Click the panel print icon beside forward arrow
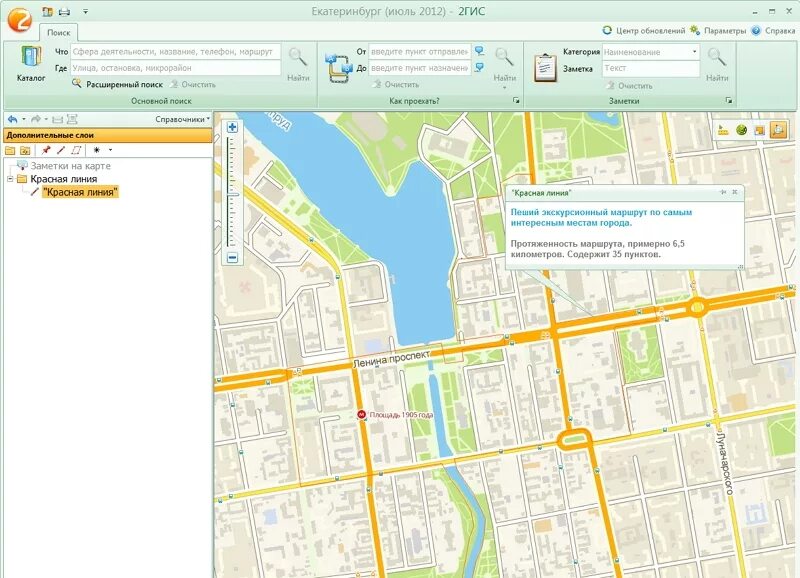The height and width of the screenshot is (578, 800). 57,119
